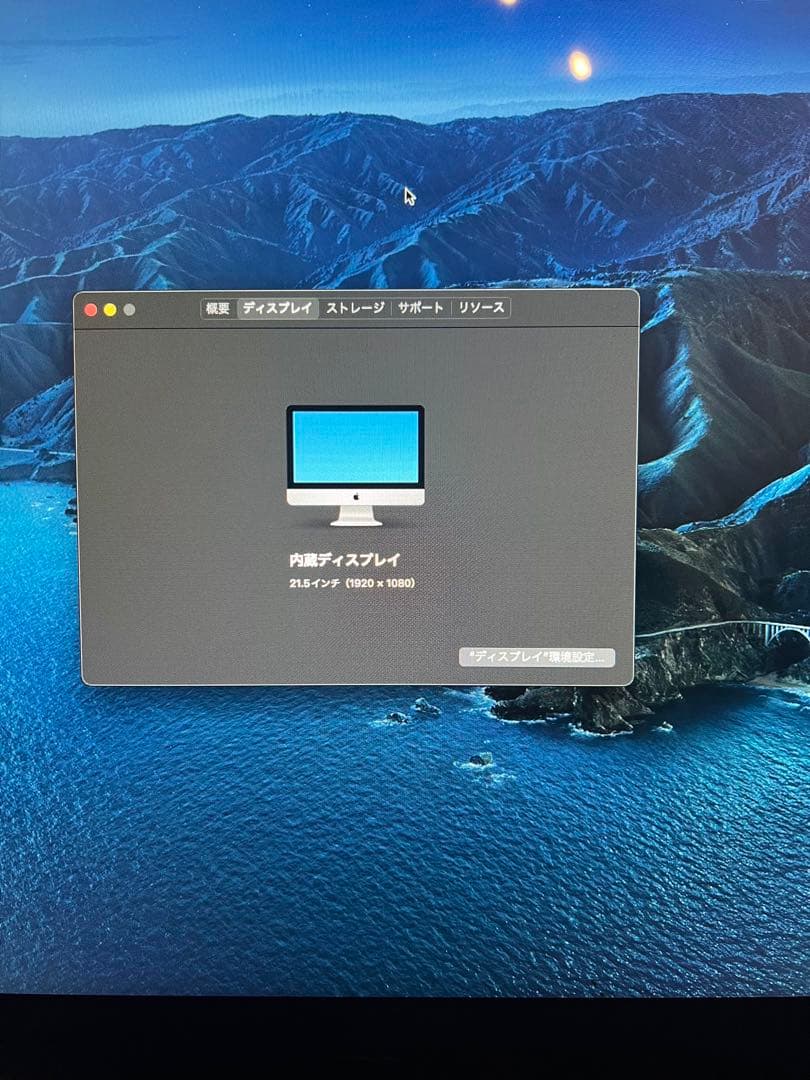This screenshot has height=1080, width=810.
Task: Open the ストレージ (Storage) tab
Action: tap(353, 309)
